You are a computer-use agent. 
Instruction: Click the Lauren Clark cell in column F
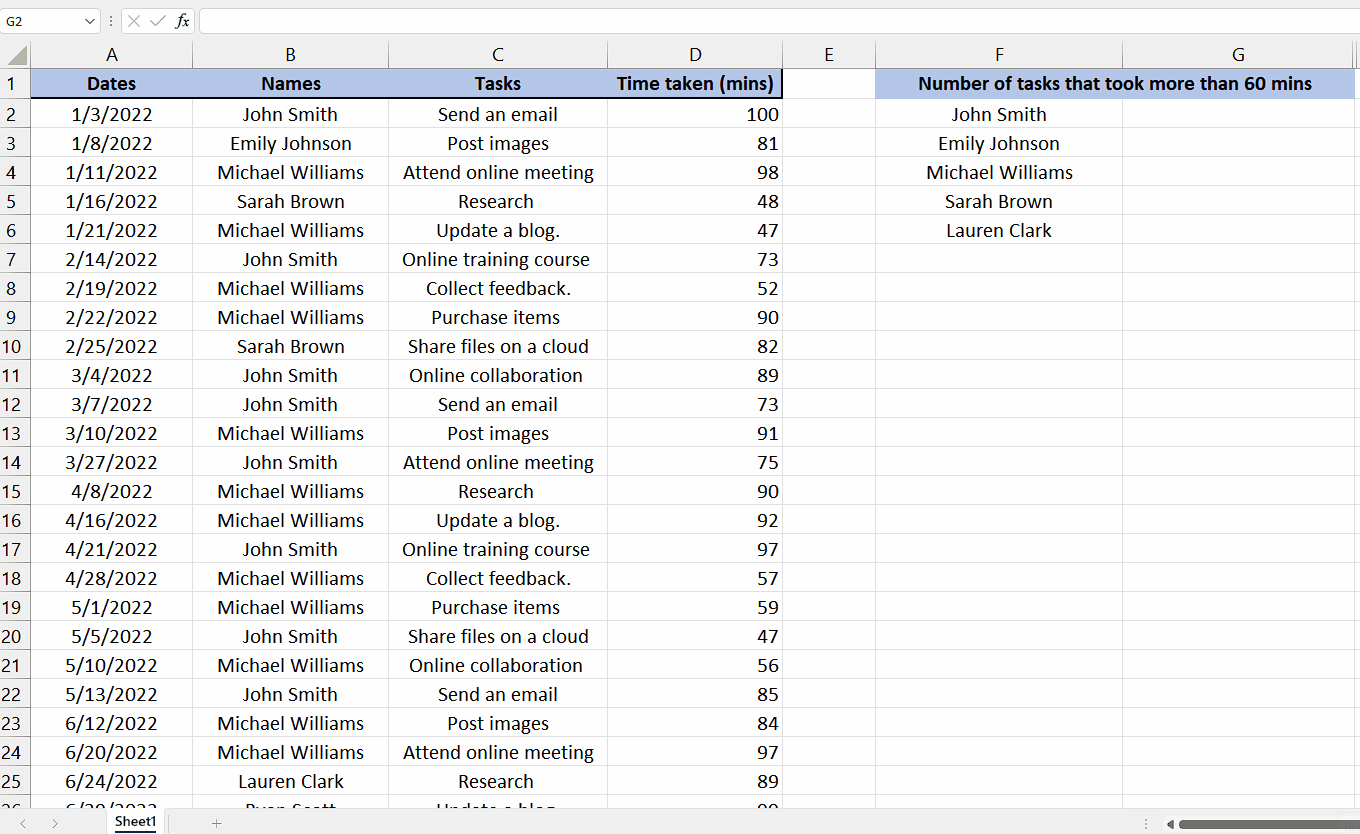tap(999, 230)
